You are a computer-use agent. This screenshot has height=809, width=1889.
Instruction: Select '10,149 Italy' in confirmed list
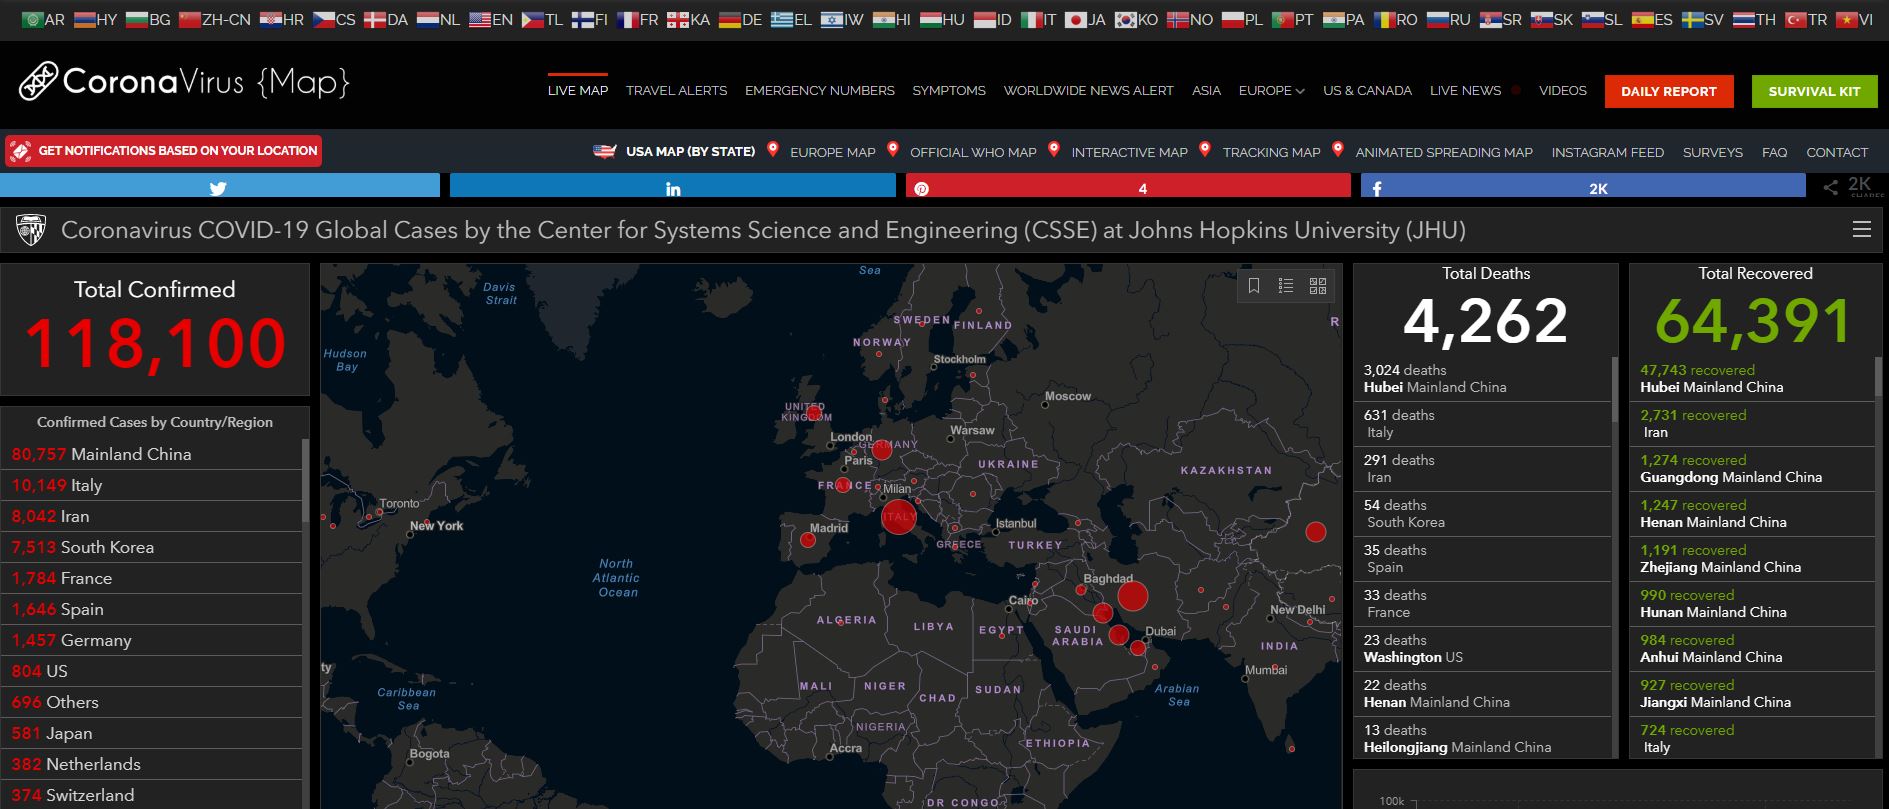point(151,485)
